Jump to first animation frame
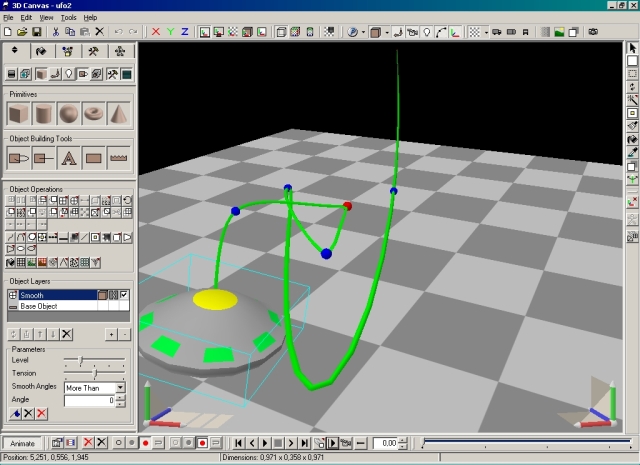Image resolution: width=640 pixels, height=465 pixels. click(x=239, y=443)
